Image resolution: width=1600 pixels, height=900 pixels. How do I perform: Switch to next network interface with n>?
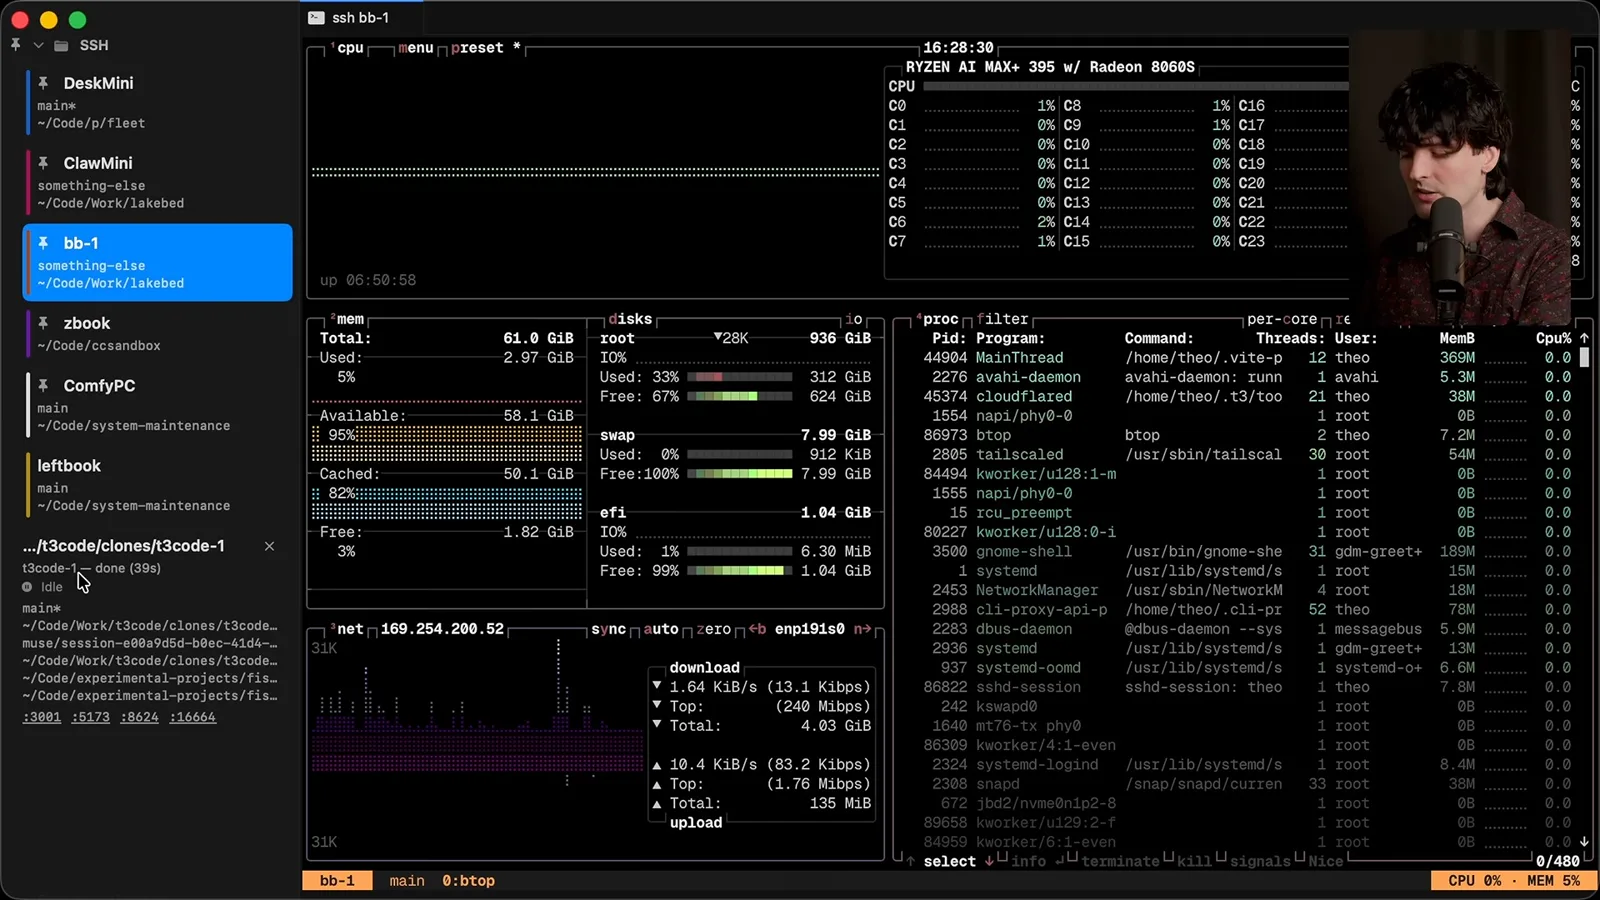[862, 629]
